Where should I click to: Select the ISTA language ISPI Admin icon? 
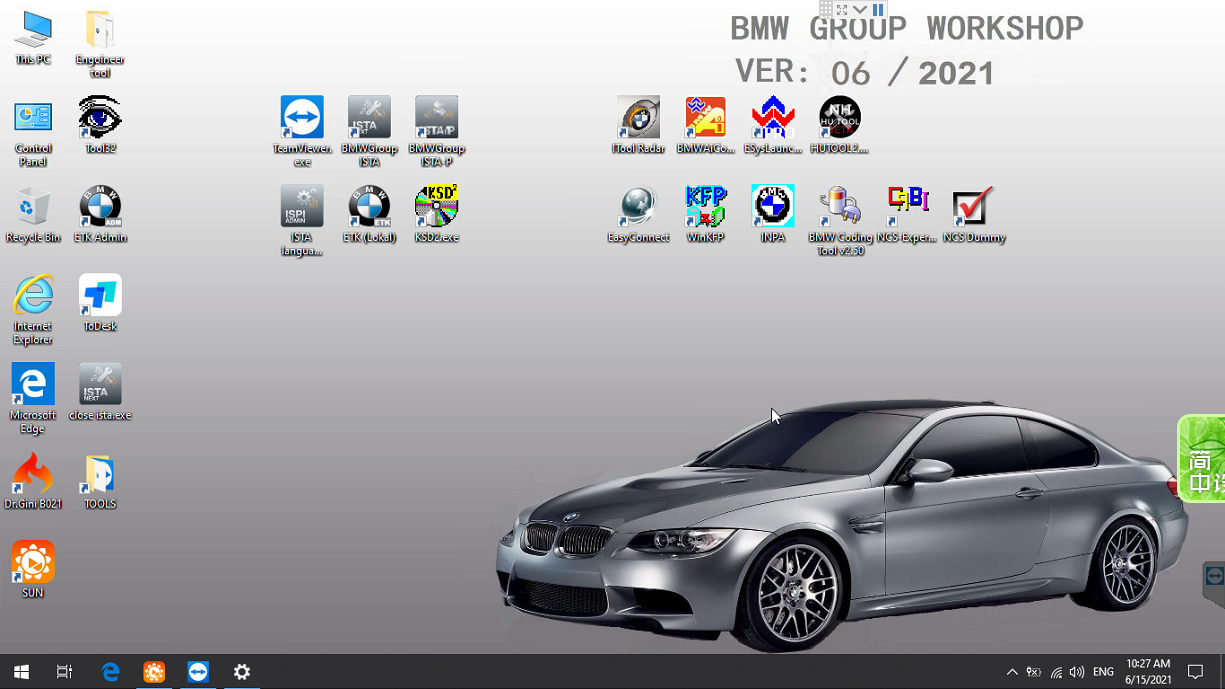(302, 222)
